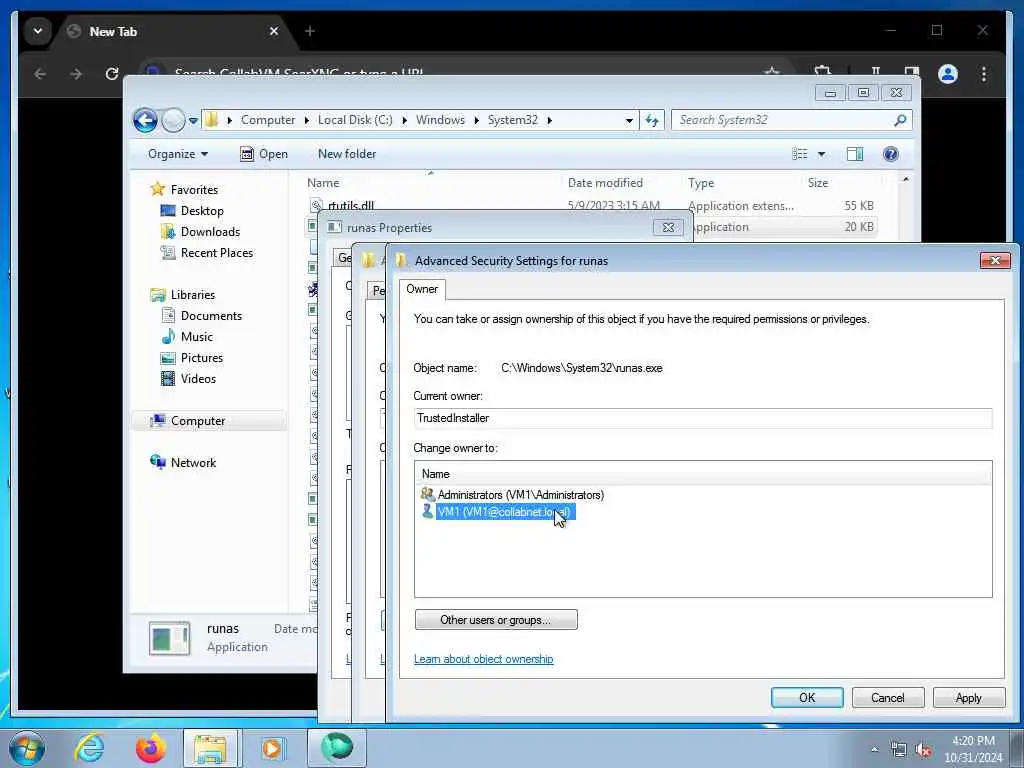
Task: Launch Firefox from taskbar
Action: pos(150,748)
